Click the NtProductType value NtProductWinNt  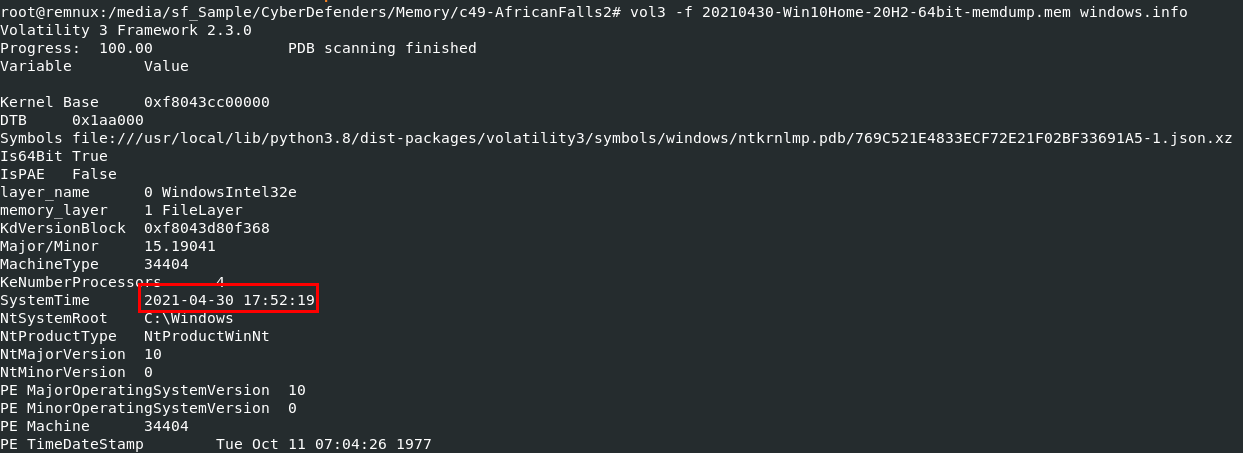click(206, 336)
